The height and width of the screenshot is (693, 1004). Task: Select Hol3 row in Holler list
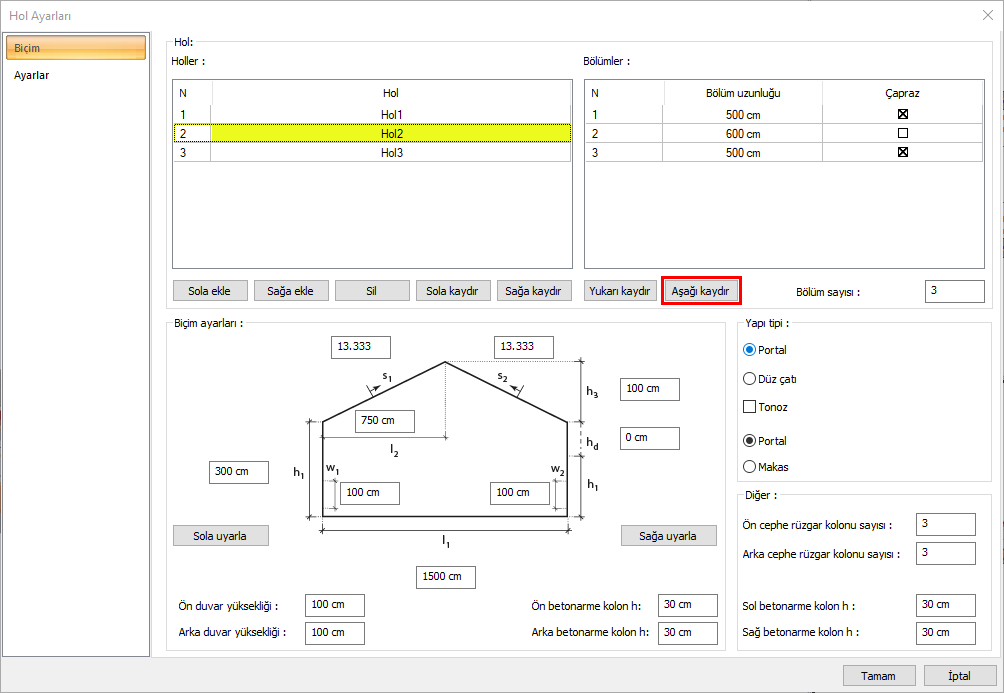pyautogui.click(x=390, y=153)
